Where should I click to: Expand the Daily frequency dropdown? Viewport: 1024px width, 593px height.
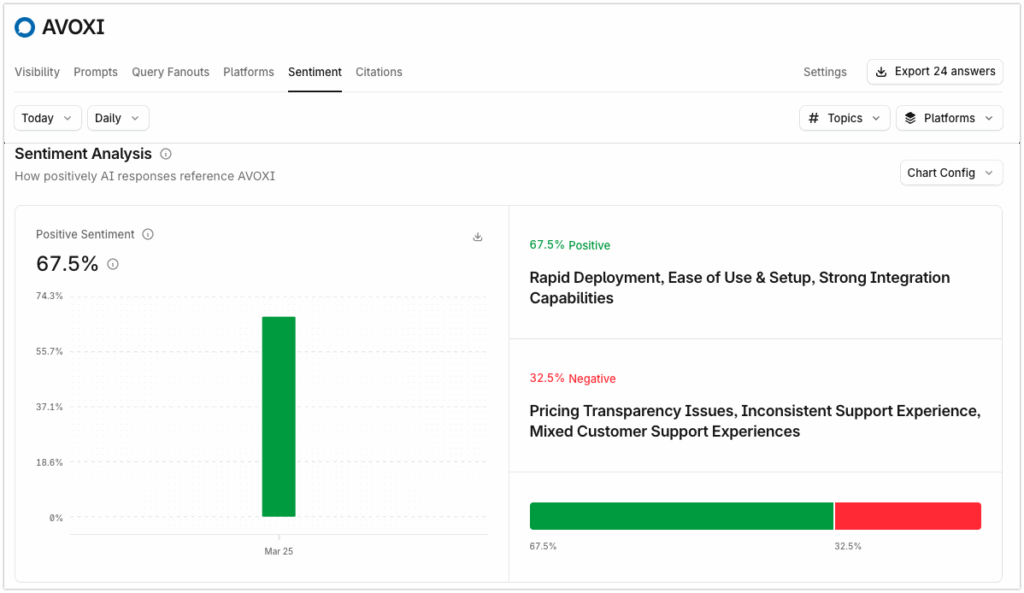pyautogui.click(x=117, y=117)
